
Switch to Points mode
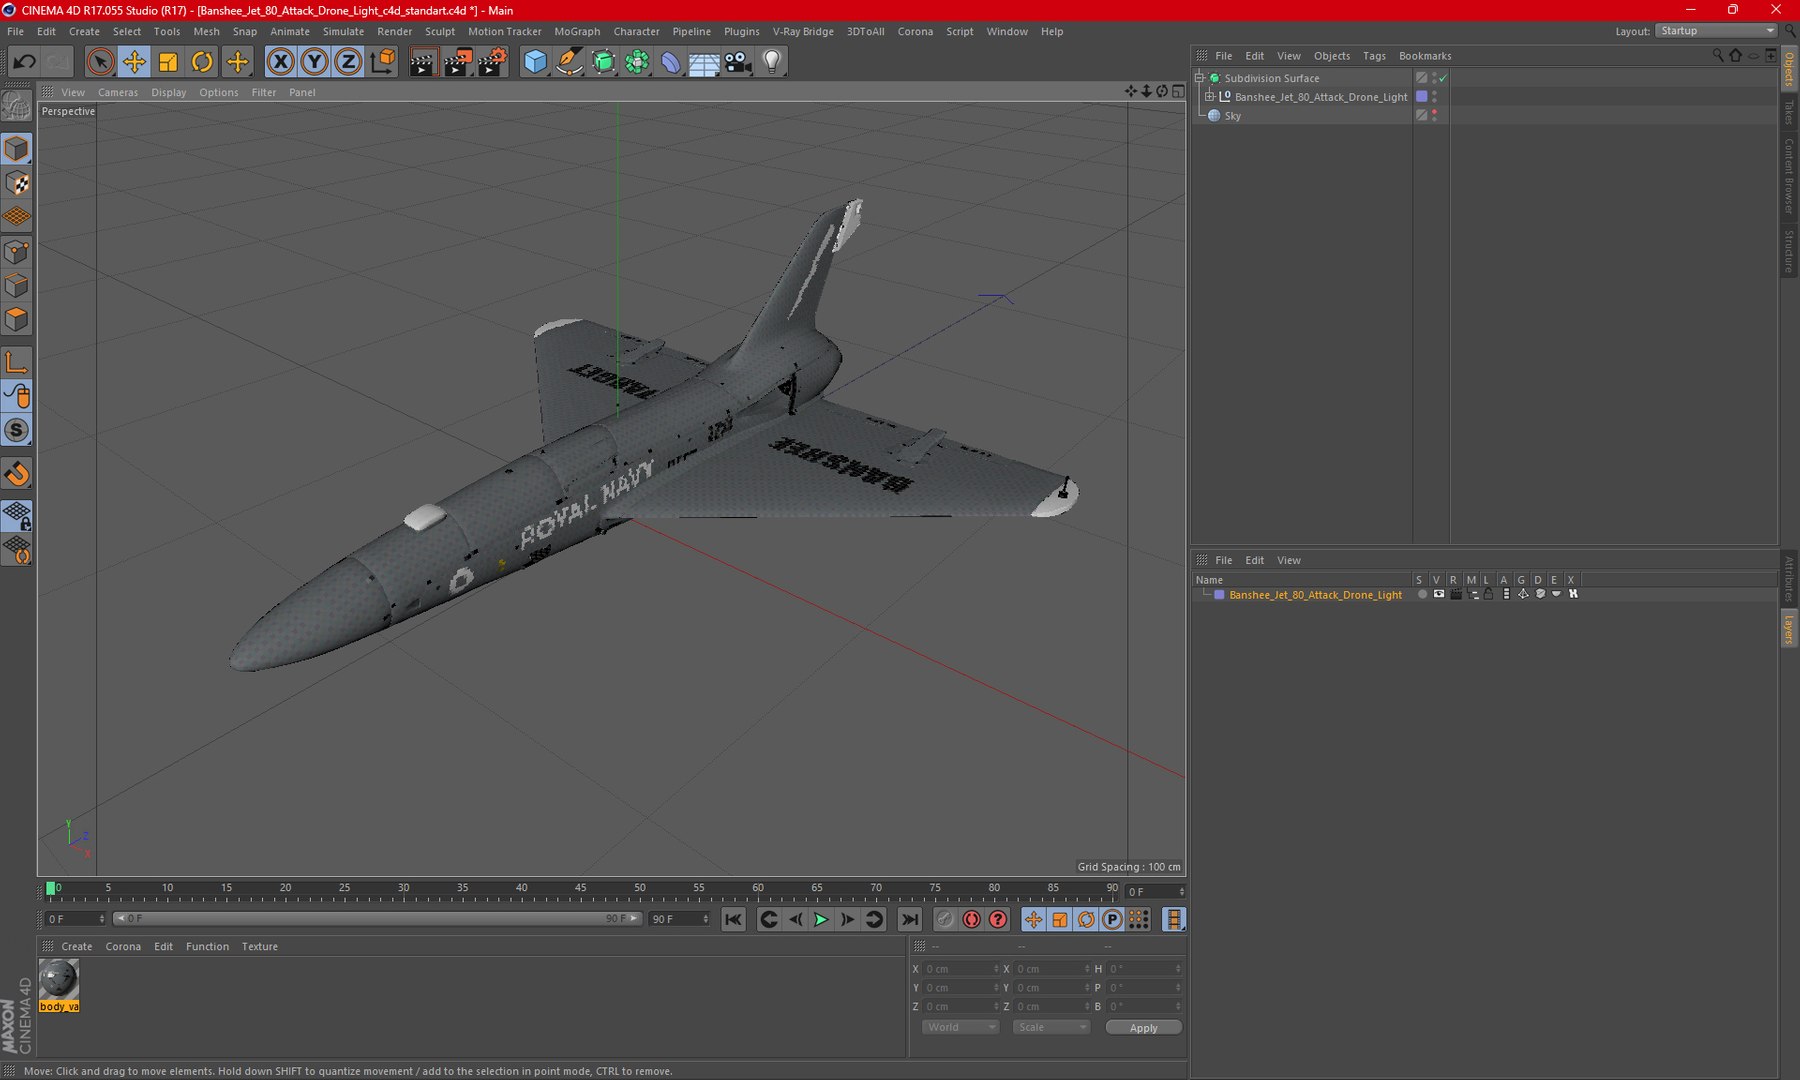[x=17, y=251]
